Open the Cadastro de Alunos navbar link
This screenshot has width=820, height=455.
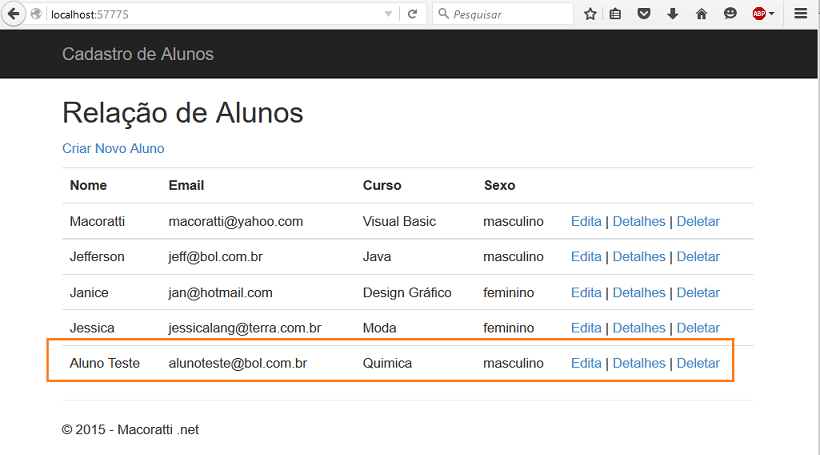(138, 54)
